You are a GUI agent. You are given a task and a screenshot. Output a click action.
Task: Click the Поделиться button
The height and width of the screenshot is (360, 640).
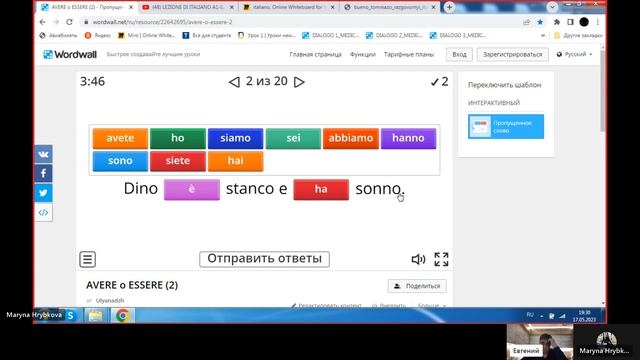(417, 286)
